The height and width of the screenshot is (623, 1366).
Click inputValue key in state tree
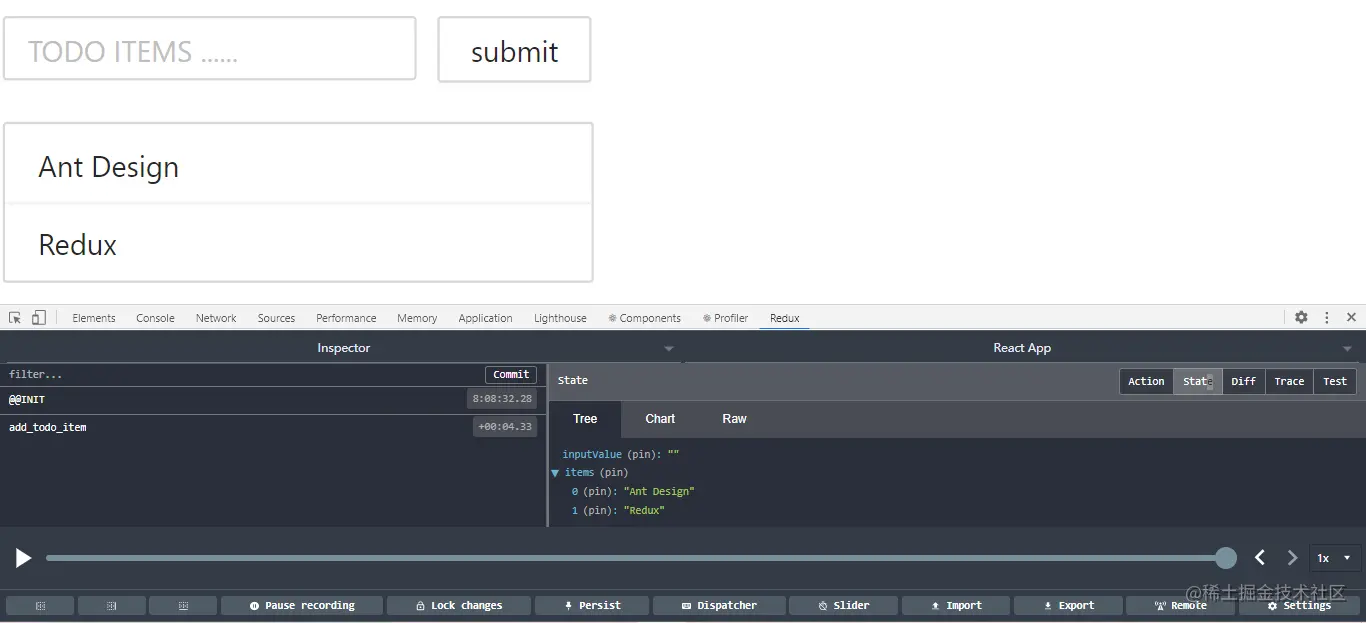tap(592, 454)
